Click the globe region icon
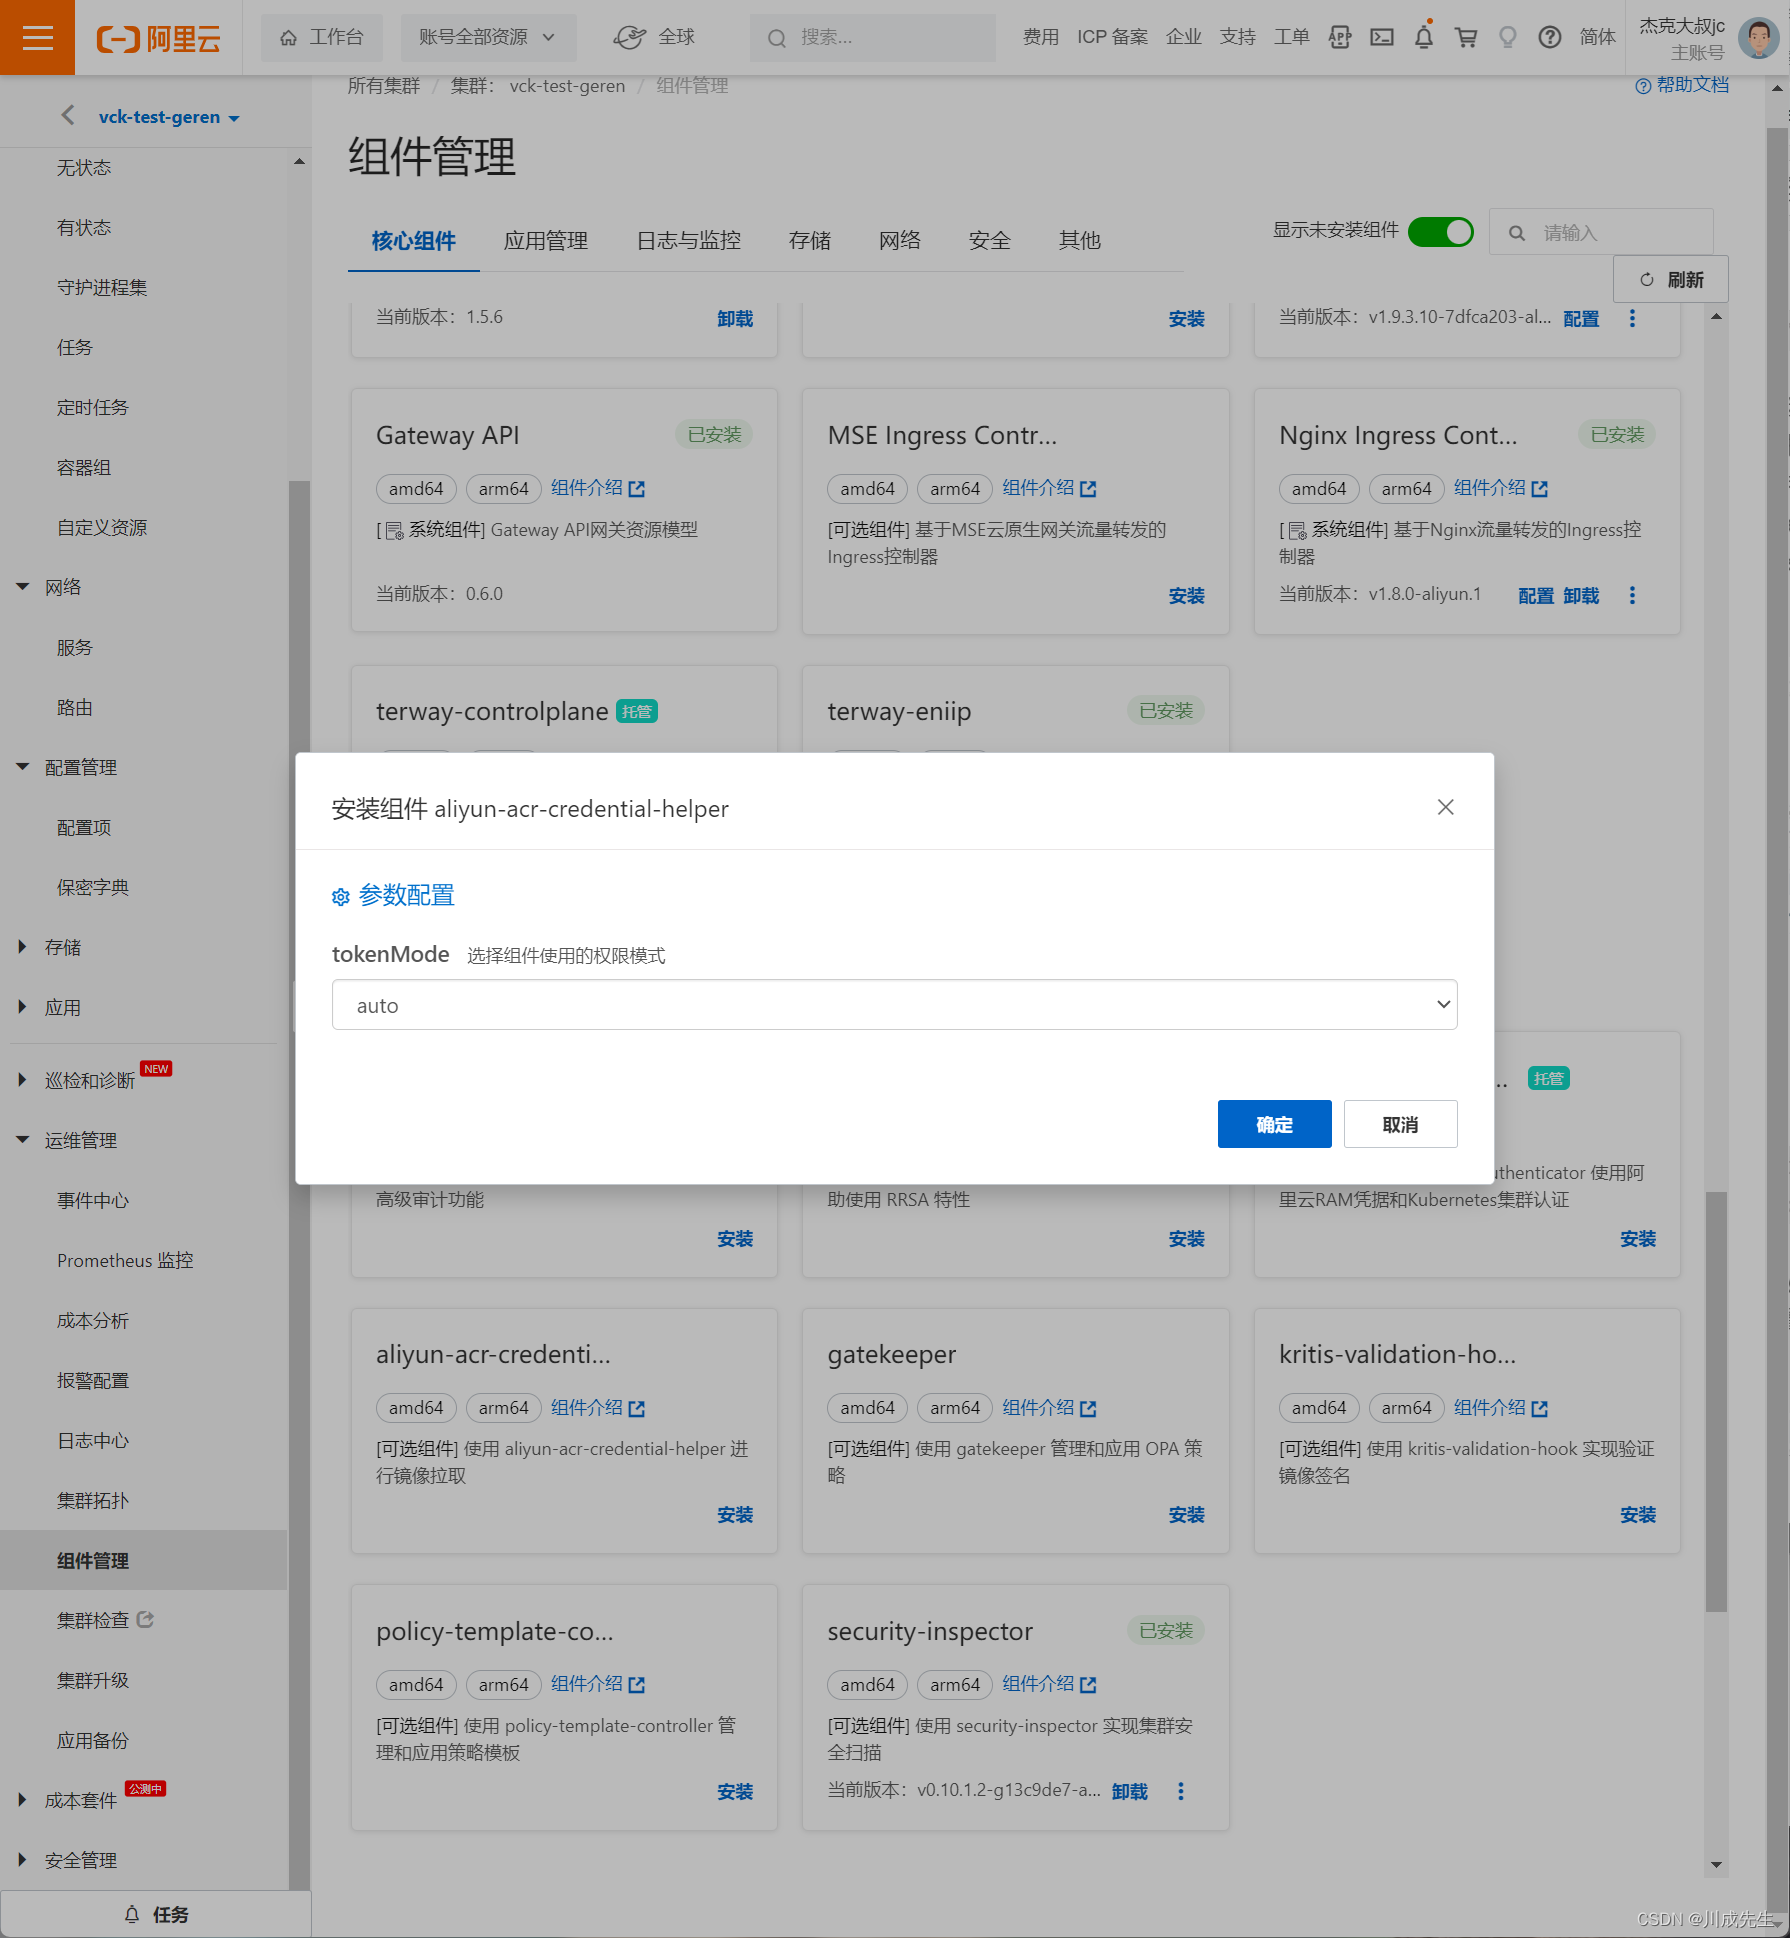1790x1938 pixels. pos(629,37)
